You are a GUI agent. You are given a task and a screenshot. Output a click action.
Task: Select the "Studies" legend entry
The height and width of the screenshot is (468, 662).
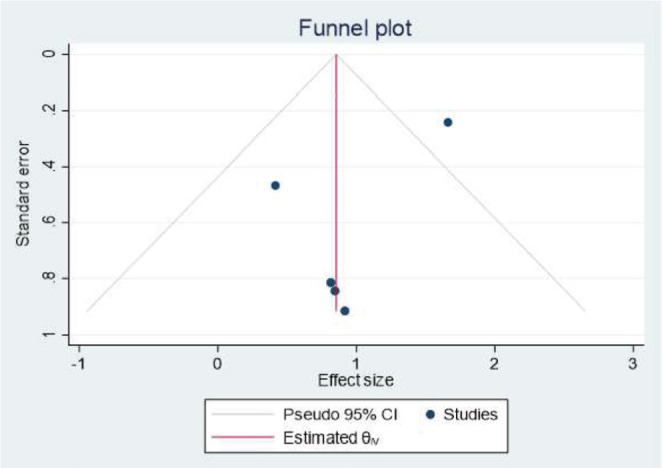click(474, 411)
